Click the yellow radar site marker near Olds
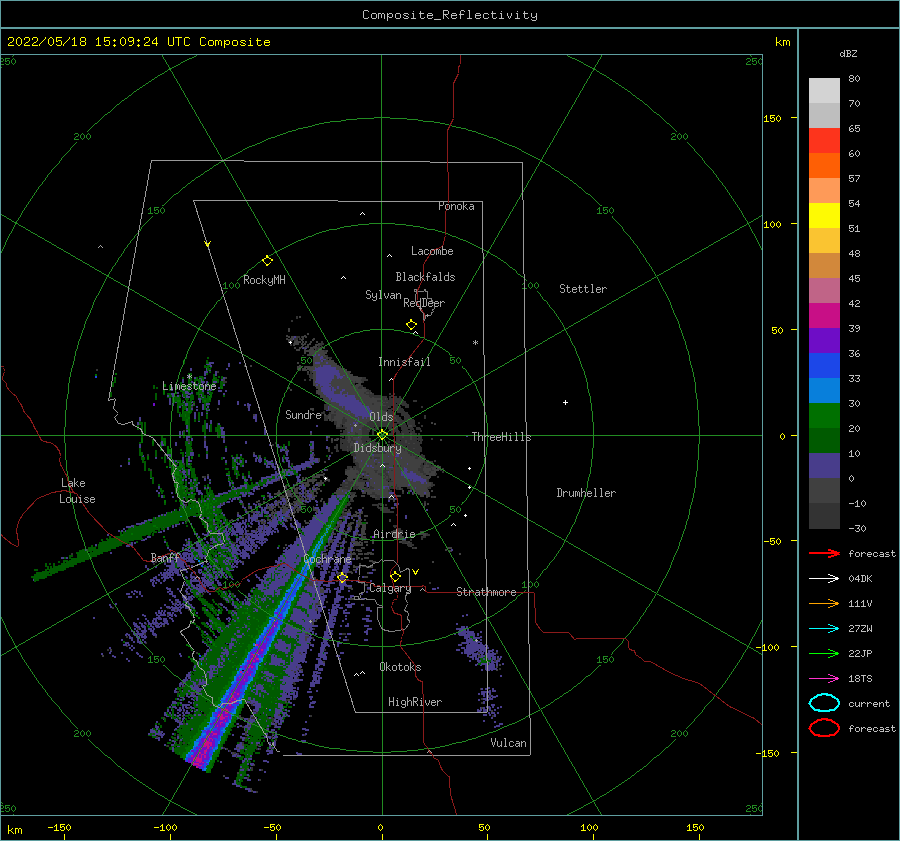 click(x=382, y=435)
